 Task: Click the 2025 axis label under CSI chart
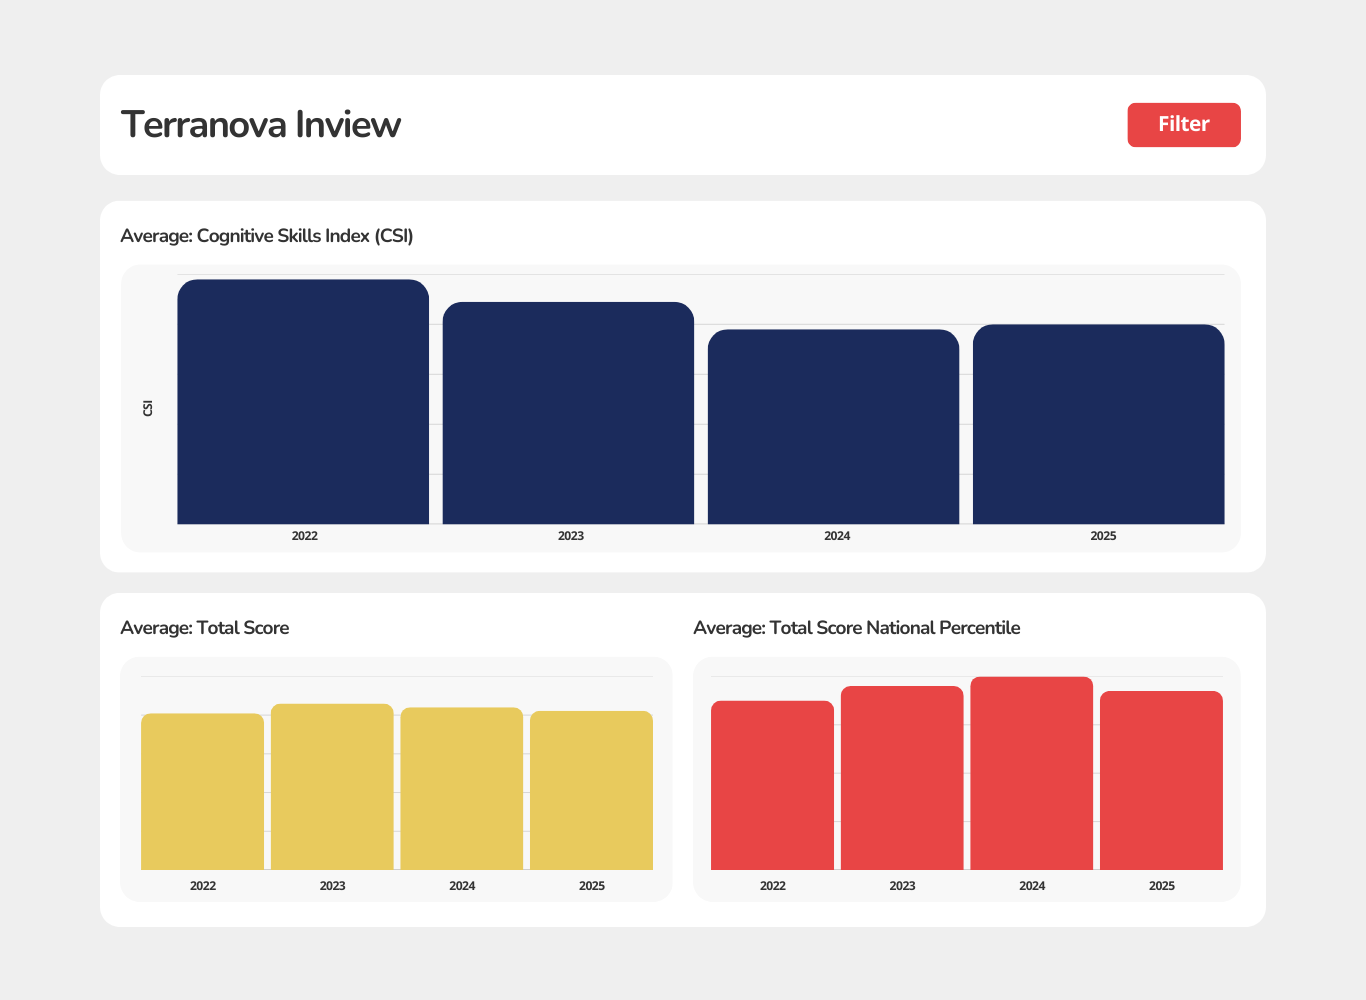(1103, 536)
